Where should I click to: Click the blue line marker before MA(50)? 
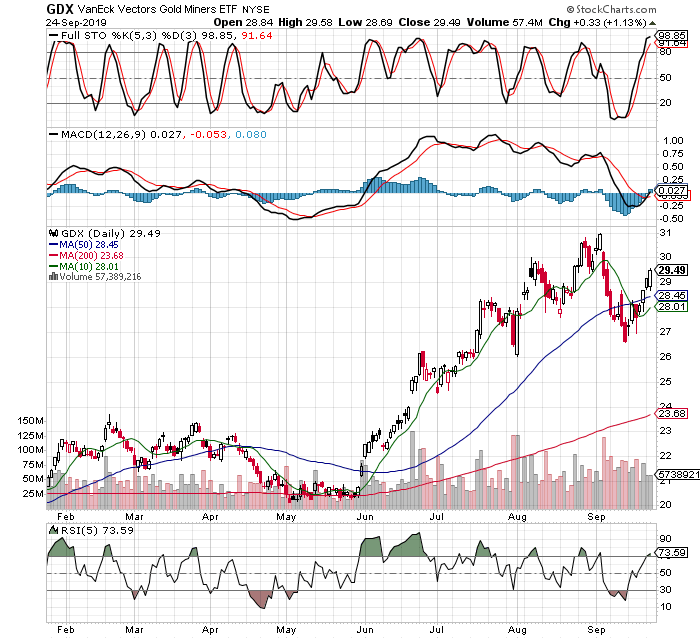pyautogui.click(x=54, y=245)
